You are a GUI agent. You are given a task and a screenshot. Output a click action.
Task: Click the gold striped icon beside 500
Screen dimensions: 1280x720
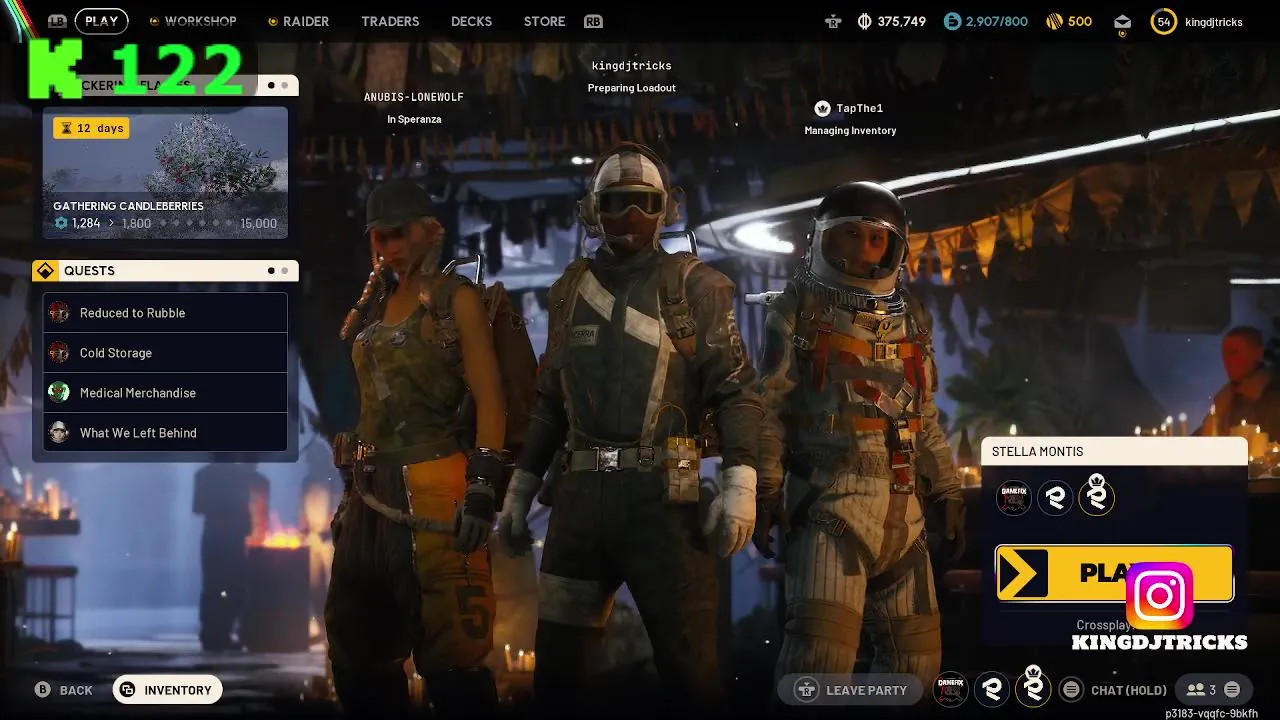click(x=1054, y=21)
